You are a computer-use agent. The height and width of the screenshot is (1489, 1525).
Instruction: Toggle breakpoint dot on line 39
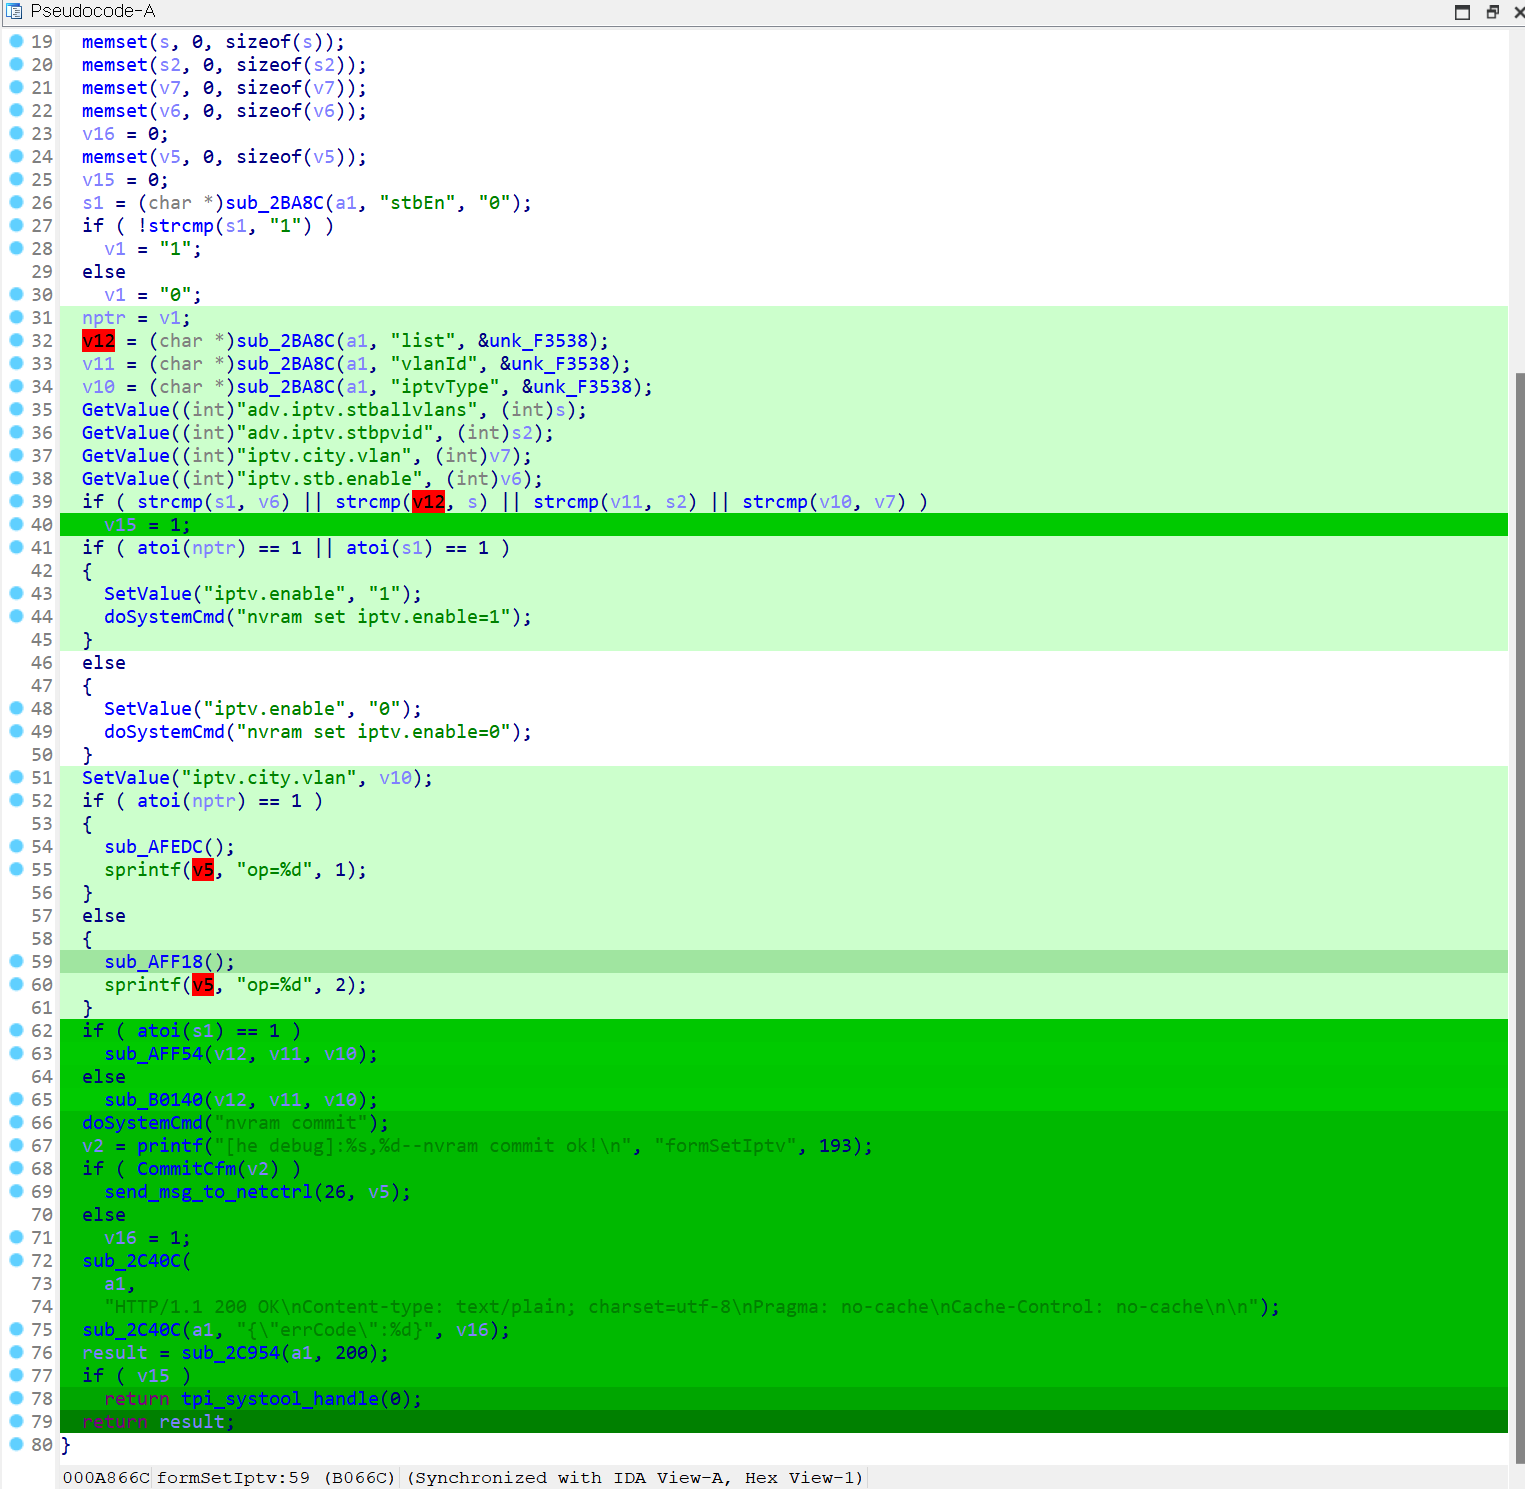click(16, 501)
